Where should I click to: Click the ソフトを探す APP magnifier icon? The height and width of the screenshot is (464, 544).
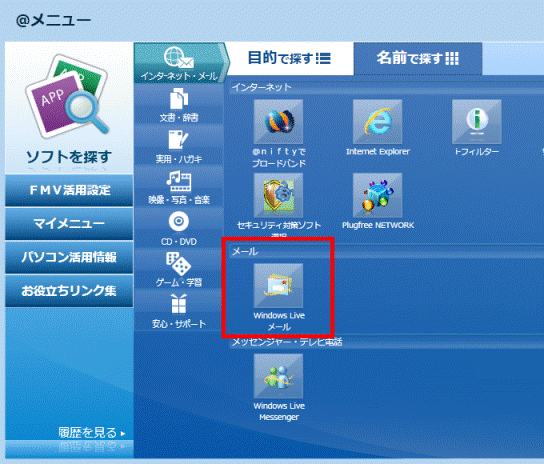[68, 96]
